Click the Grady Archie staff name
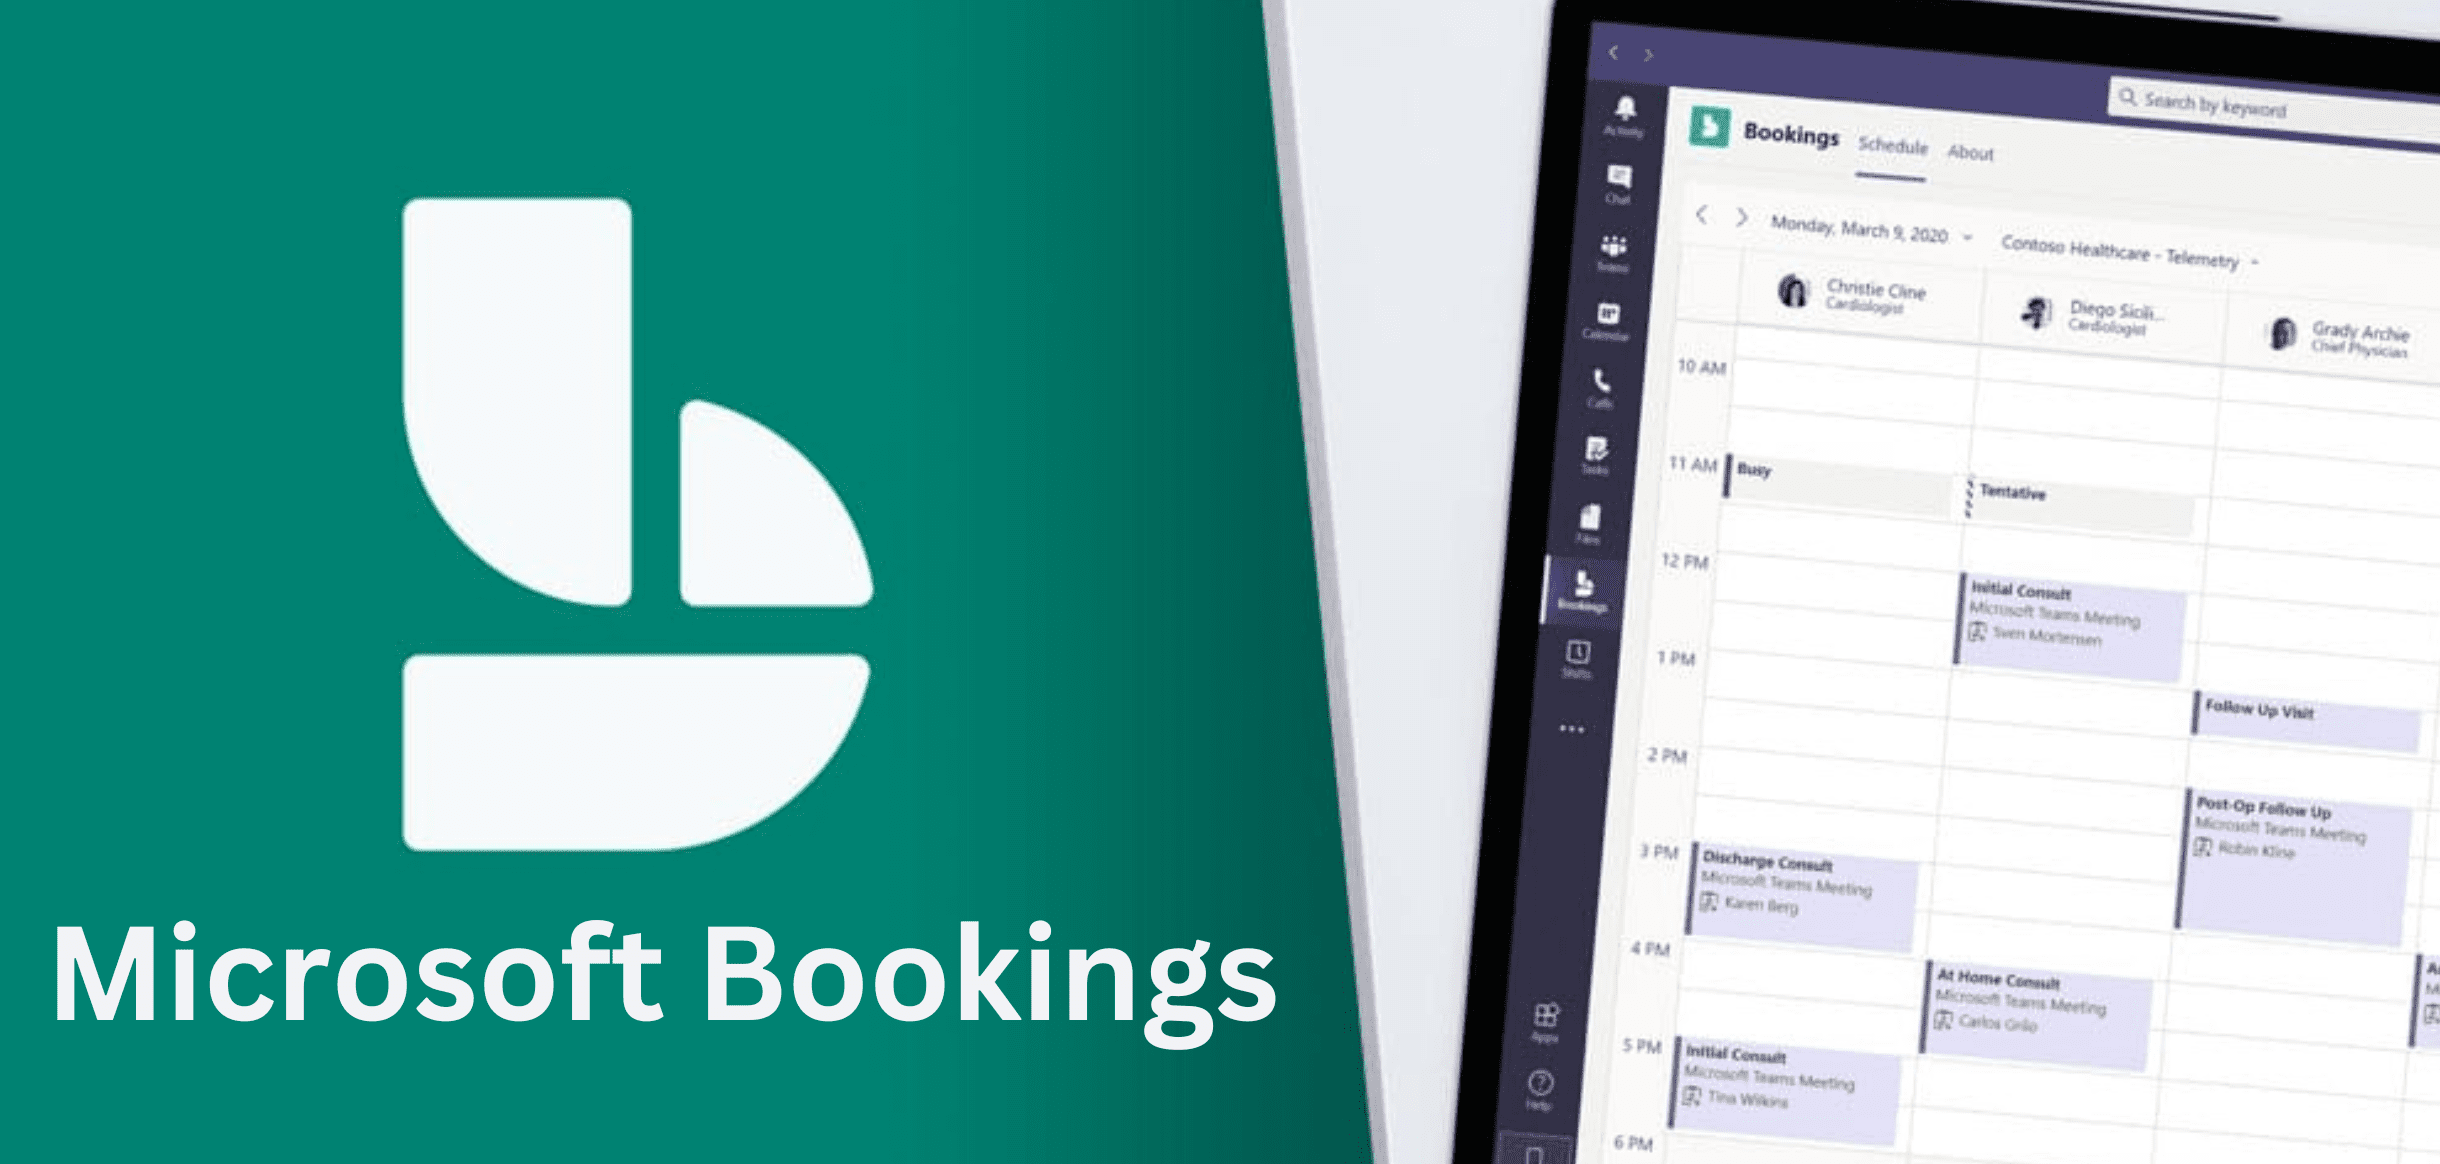The height and width of the screenshot is (1164, 2440). [2360, 331]
